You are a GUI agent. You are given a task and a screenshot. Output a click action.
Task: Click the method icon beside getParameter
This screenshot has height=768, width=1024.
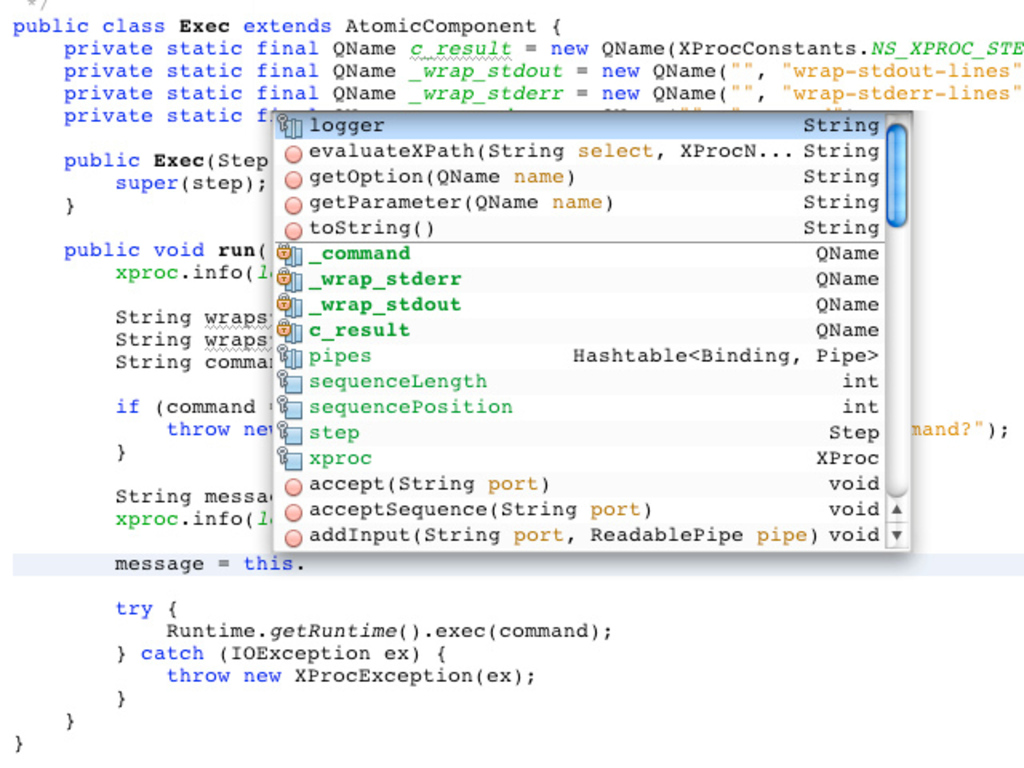(293, 204)
